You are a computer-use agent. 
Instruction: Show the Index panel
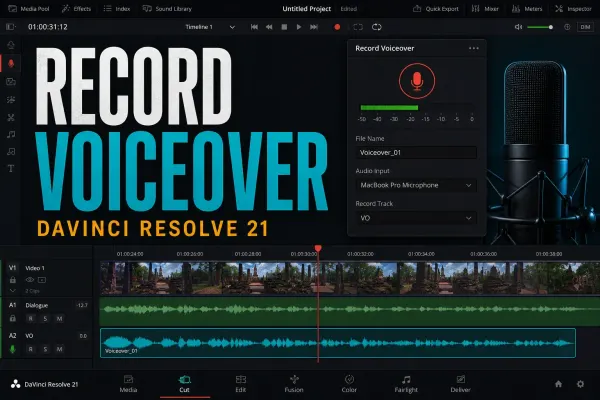(117, 8)
